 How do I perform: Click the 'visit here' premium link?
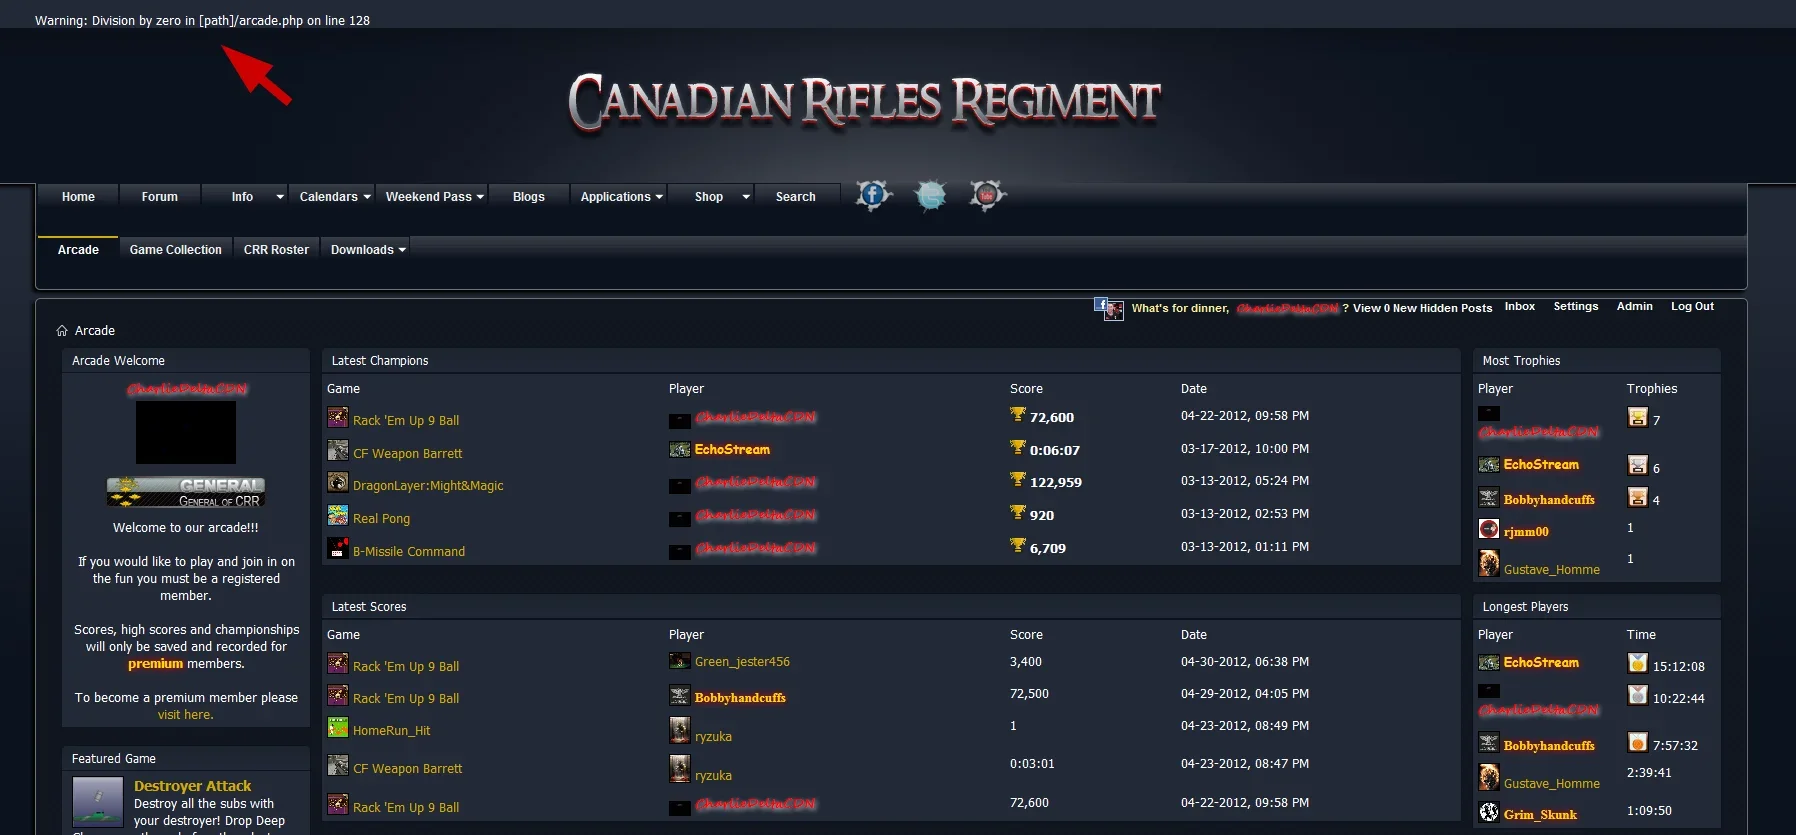tap(185, 715)
